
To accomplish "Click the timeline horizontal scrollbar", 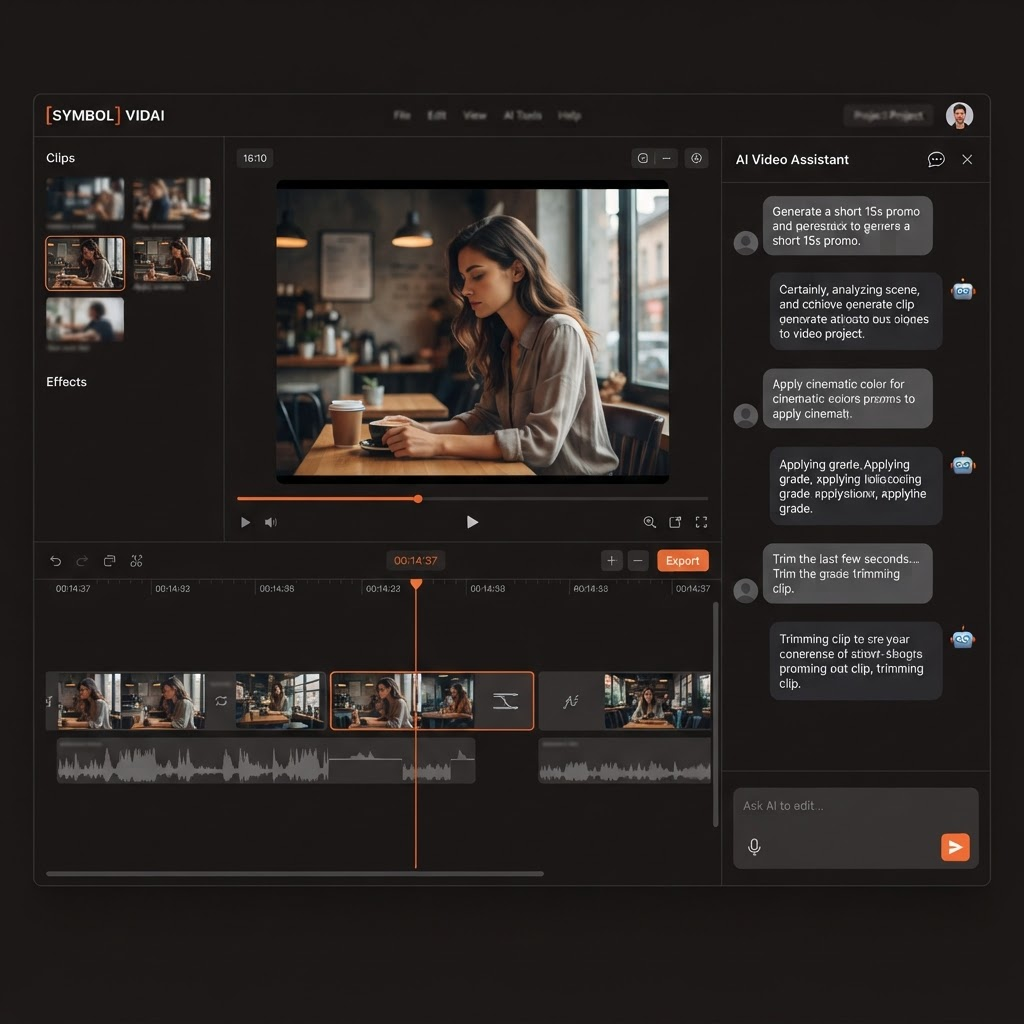I will [x=295, y=873].
